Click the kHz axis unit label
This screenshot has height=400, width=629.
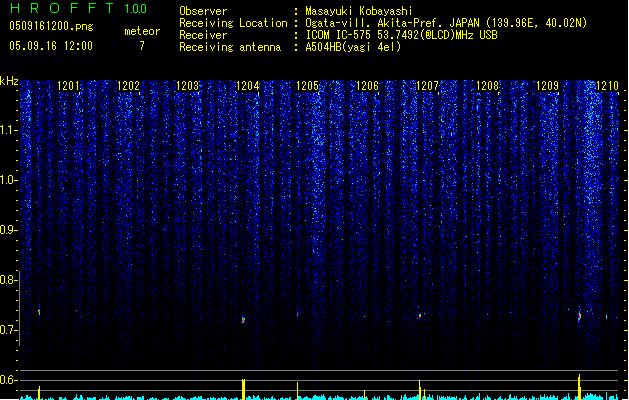9,81
